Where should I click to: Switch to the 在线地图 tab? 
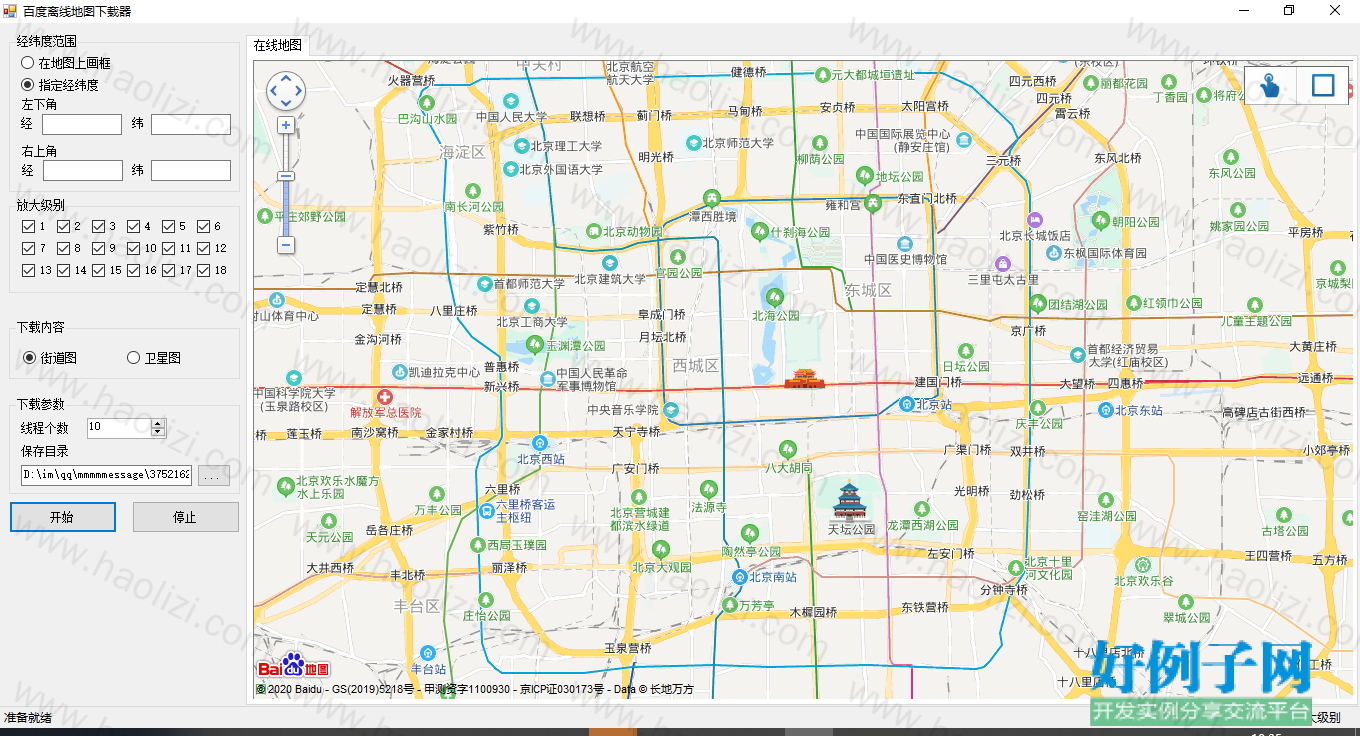(277, 45)
